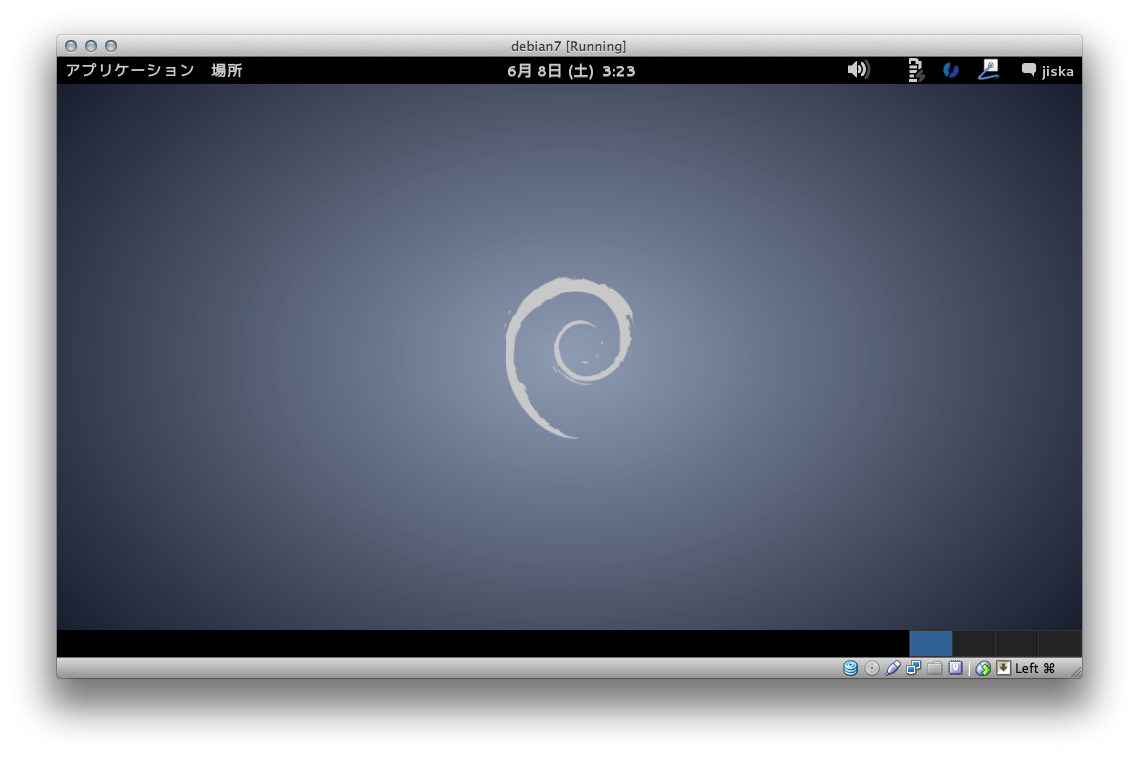Switch to the first workspace
Screen dimensions: 1139x757
(931, 644)
